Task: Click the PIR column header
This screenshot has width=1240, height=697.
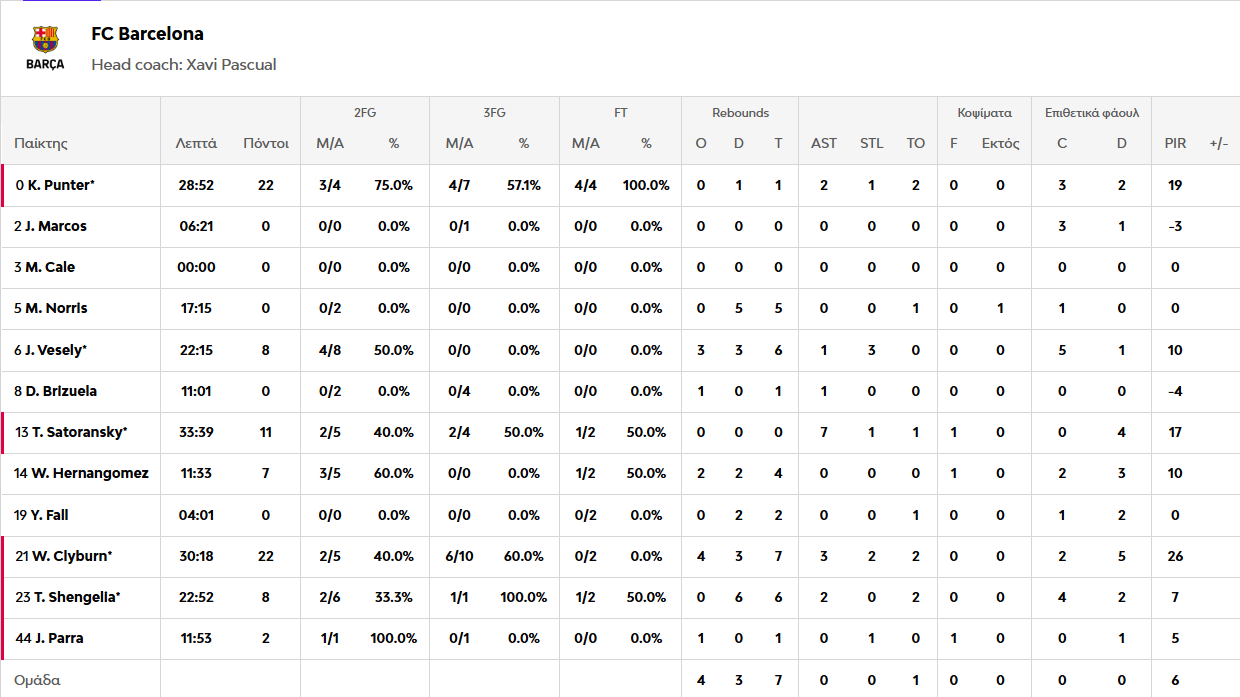Action: coord(1175,143)
